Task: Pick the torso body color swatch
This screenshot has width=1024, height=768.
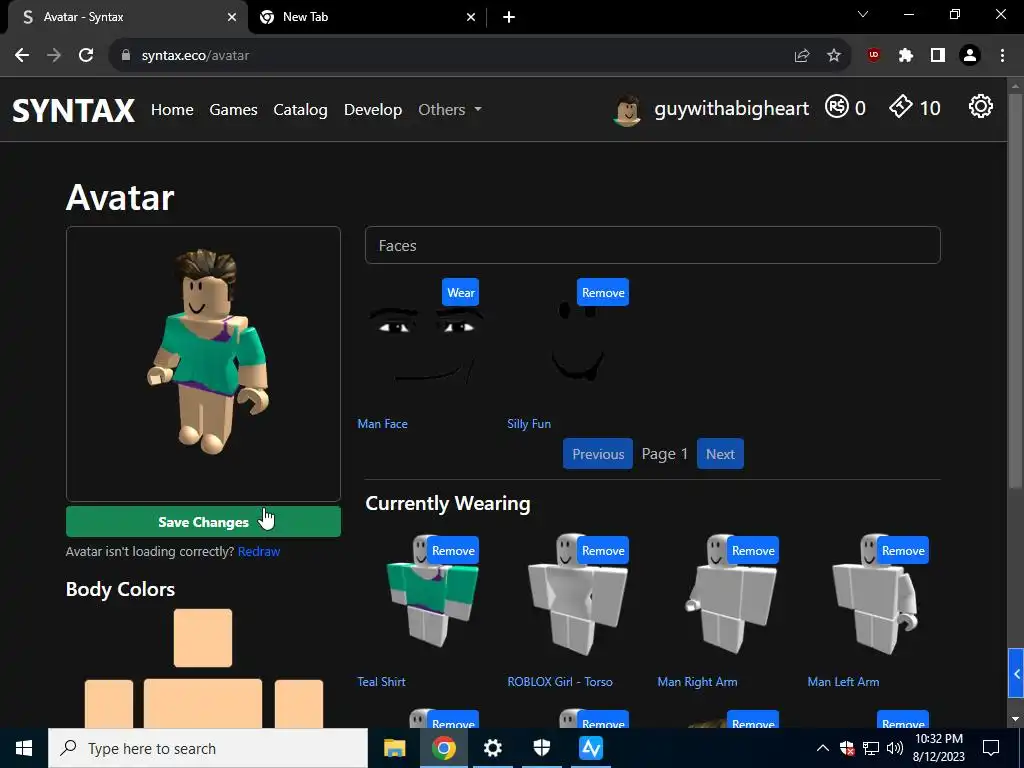Action: click(203, 704)
